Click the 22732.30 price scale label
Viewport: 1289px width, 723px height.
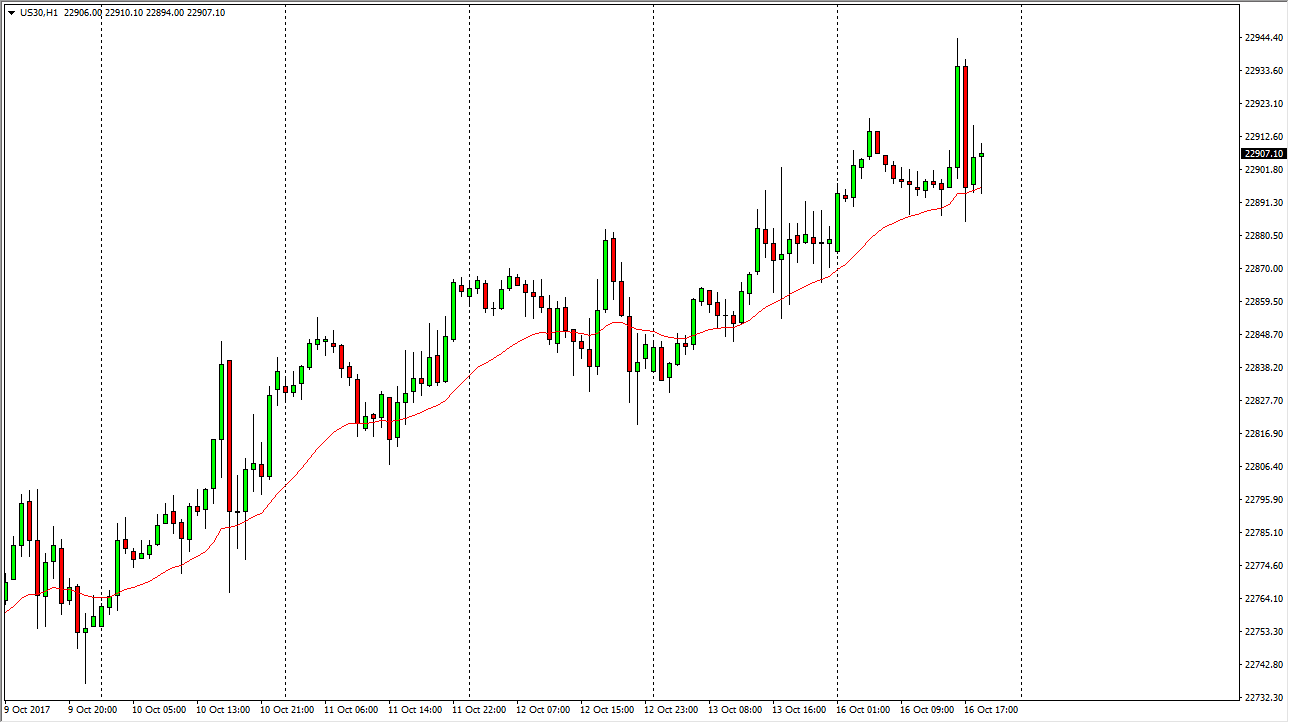[1262, 698]
